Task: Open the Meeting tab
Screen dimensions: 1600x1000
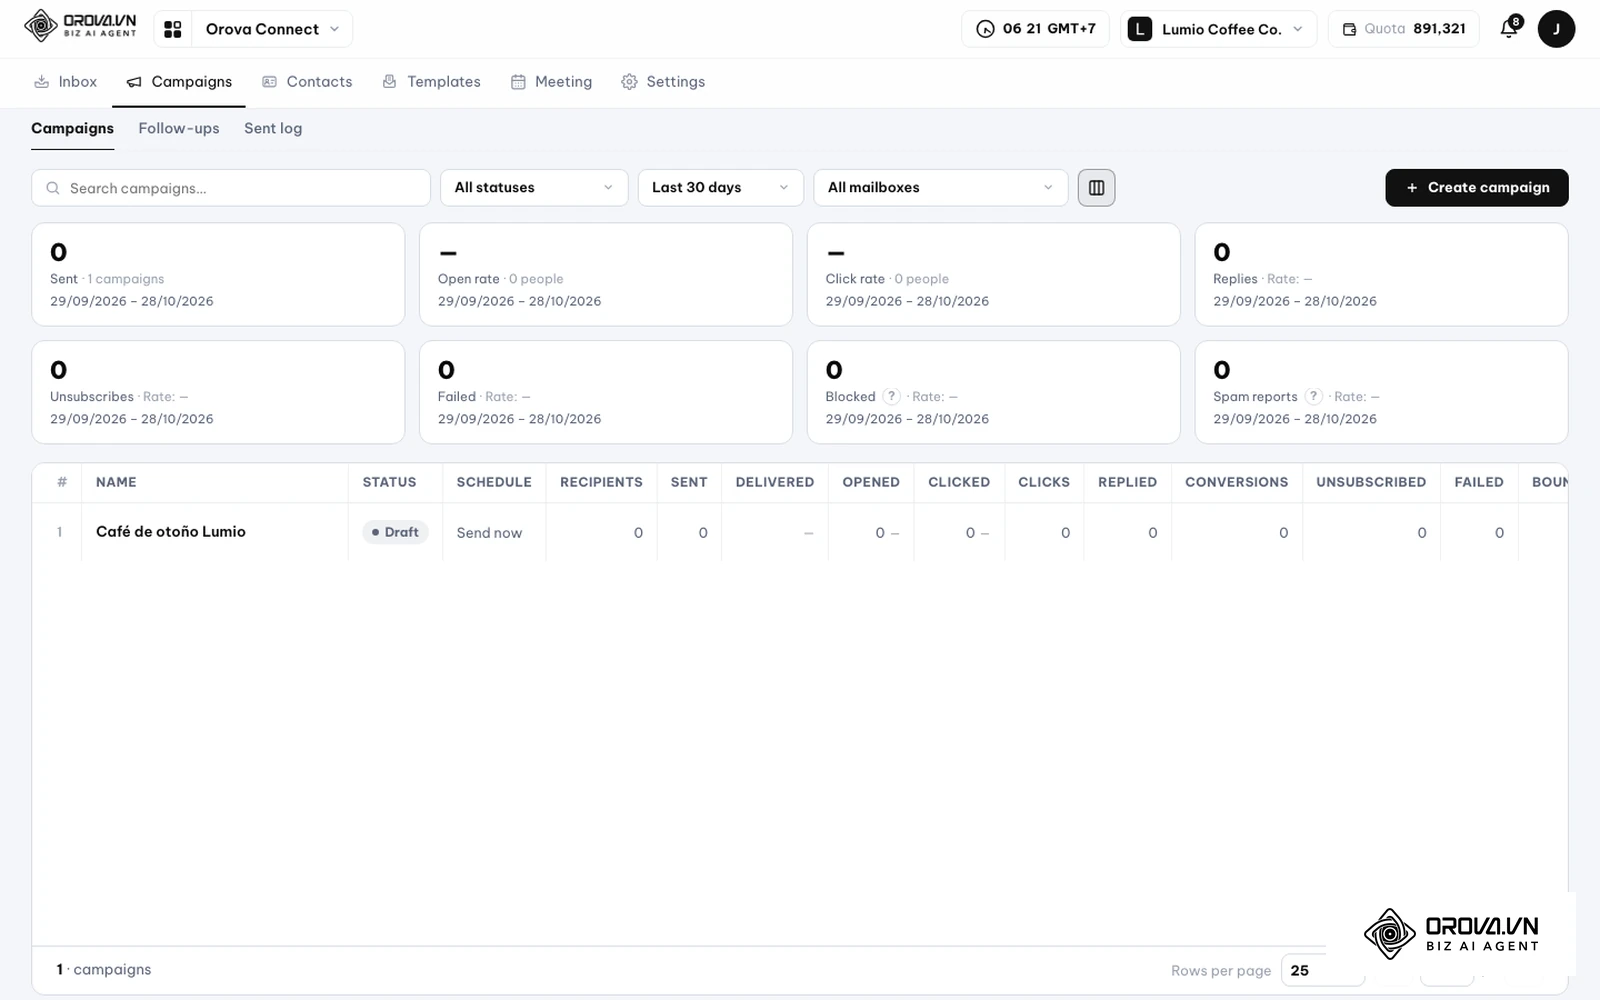Action: pos(551,82)
